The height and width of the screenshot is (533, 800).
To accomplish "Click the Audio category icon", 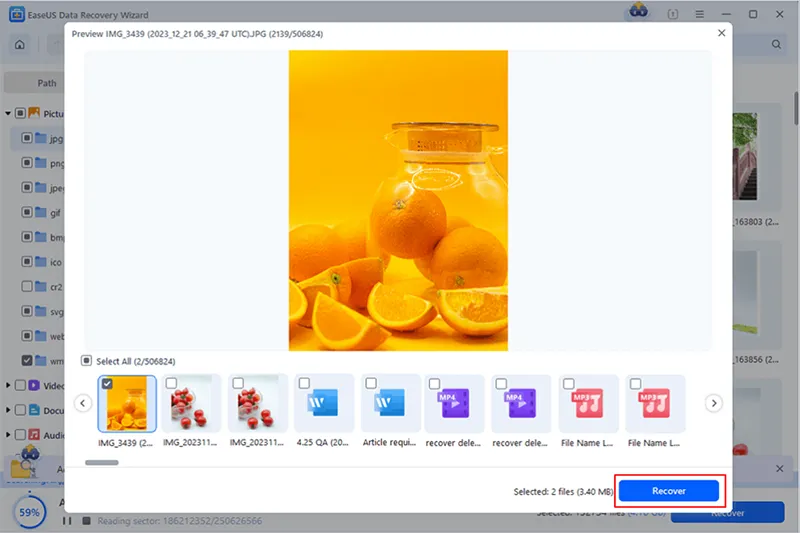I will (34, 435).
